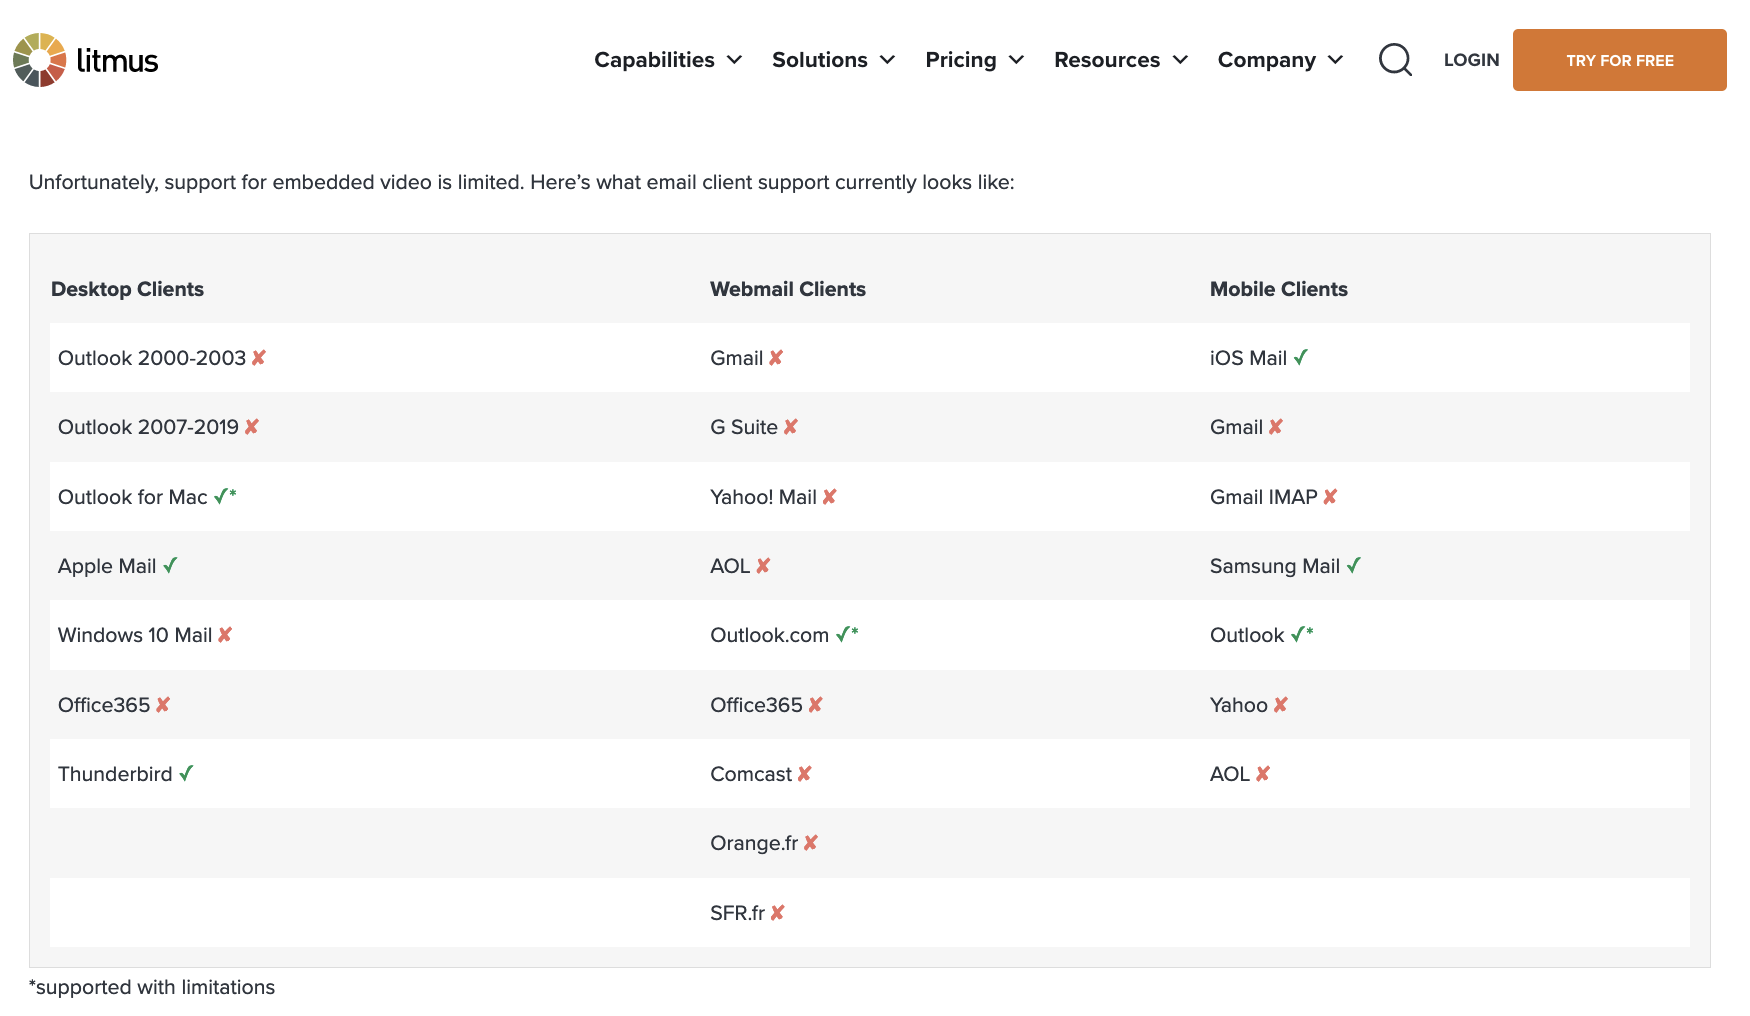Image resolution: width=1750 pixels, height=1016 pixels.
Task: Select the Thunderbird cell text
Action: pyautogui.click(x=115, y=774)
